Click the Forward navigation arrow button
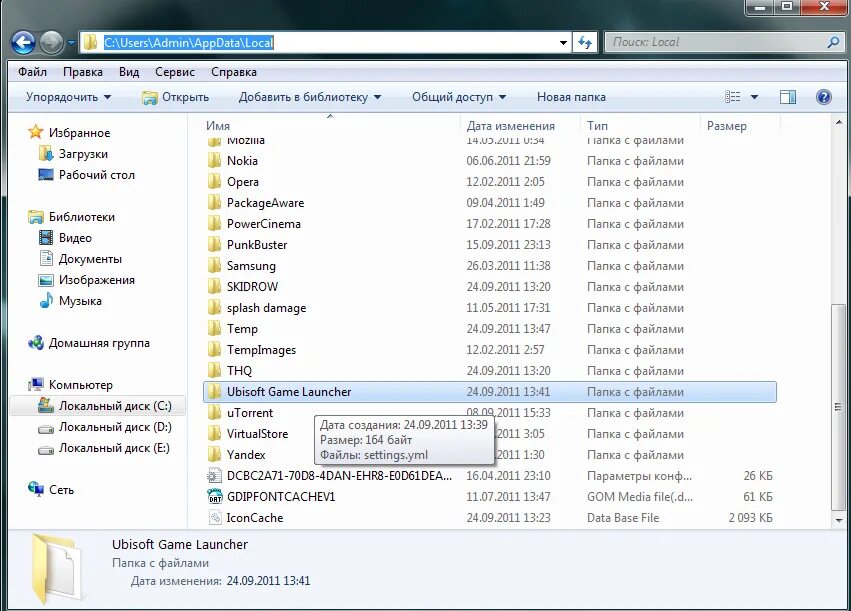The image size is (851, 611). 52,42
